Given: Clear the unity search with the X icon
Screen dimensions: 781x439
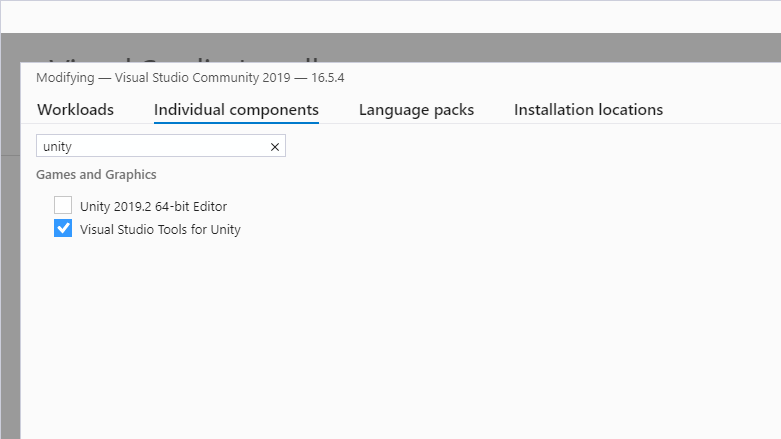Looking at the screenshot, I should [x=274, y=147].
